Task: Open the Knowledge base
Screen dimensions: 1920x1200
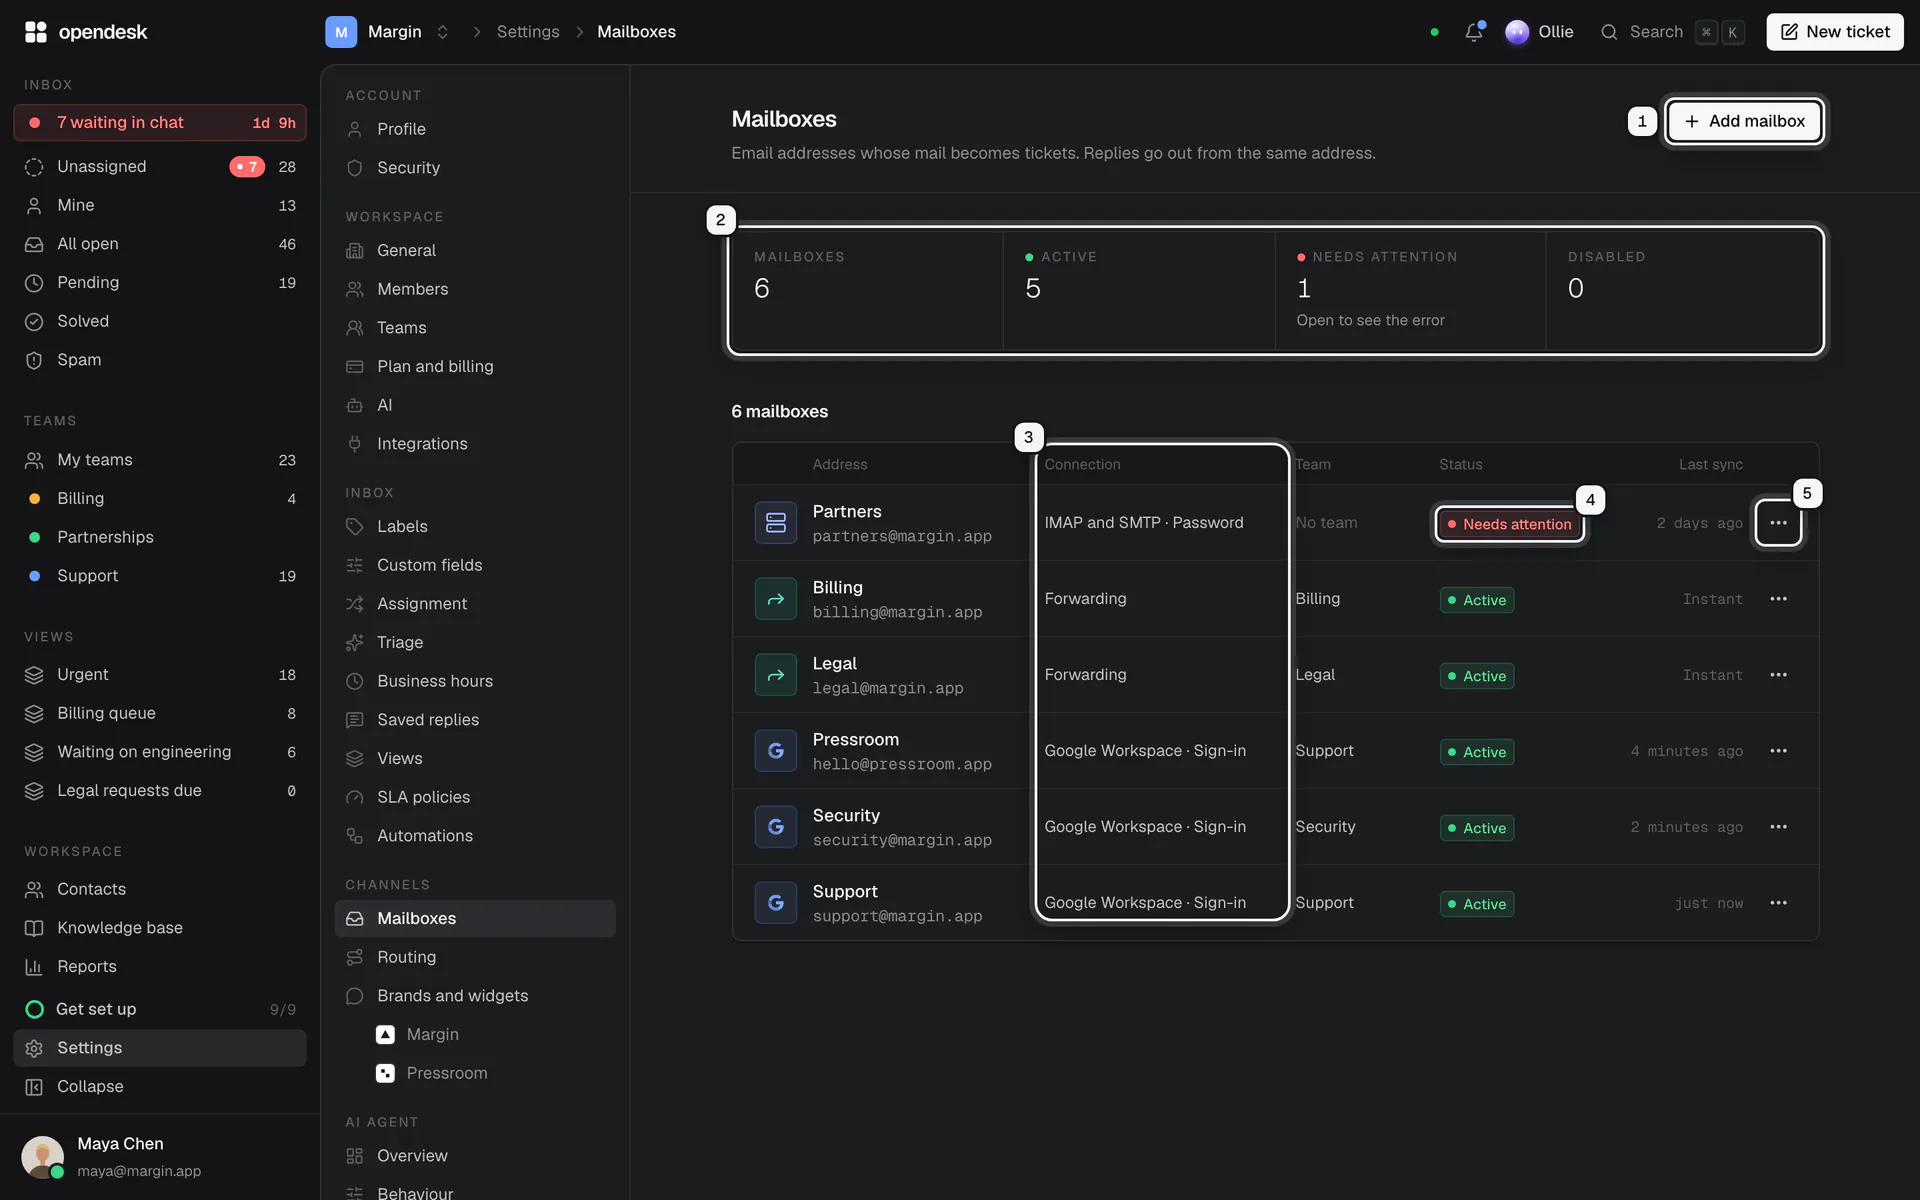Action: tap(160, 928)
